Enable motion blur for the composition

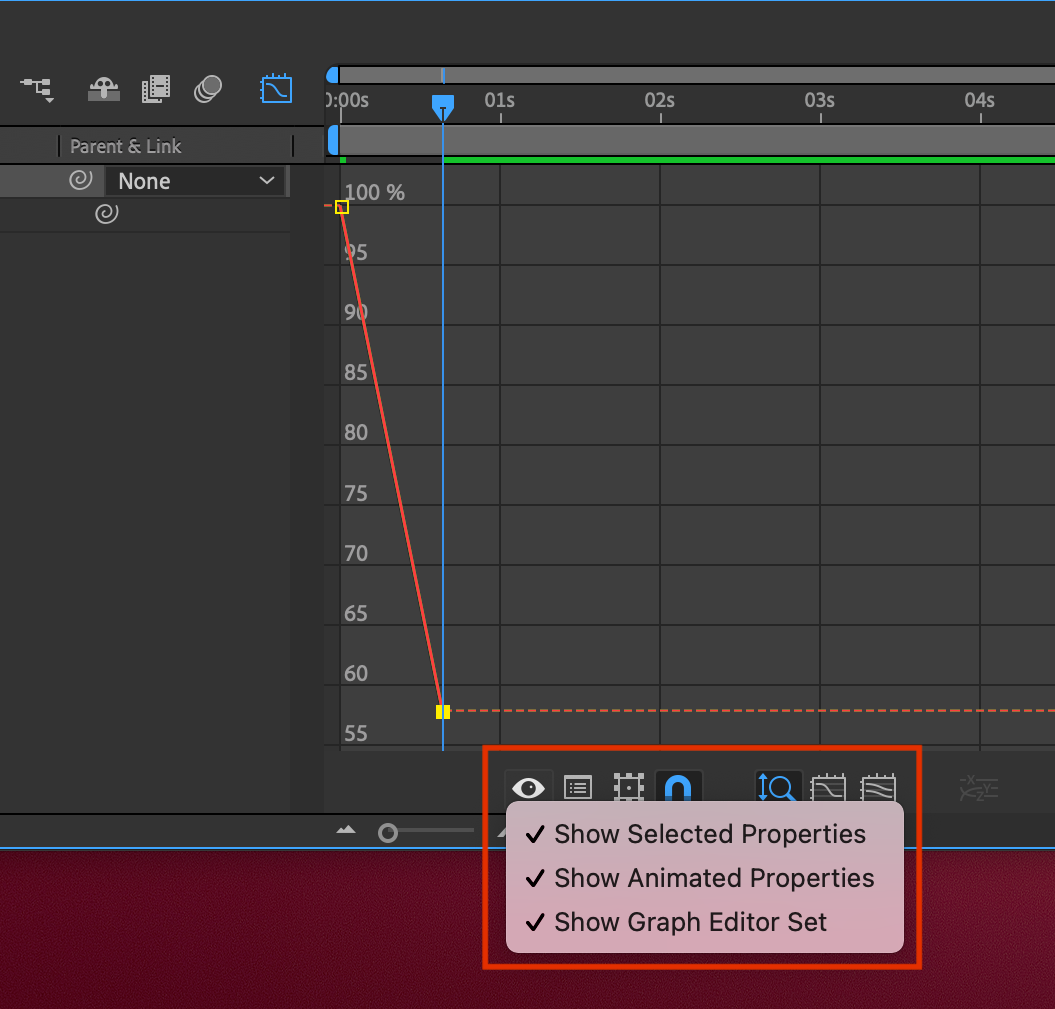(208, 90)
